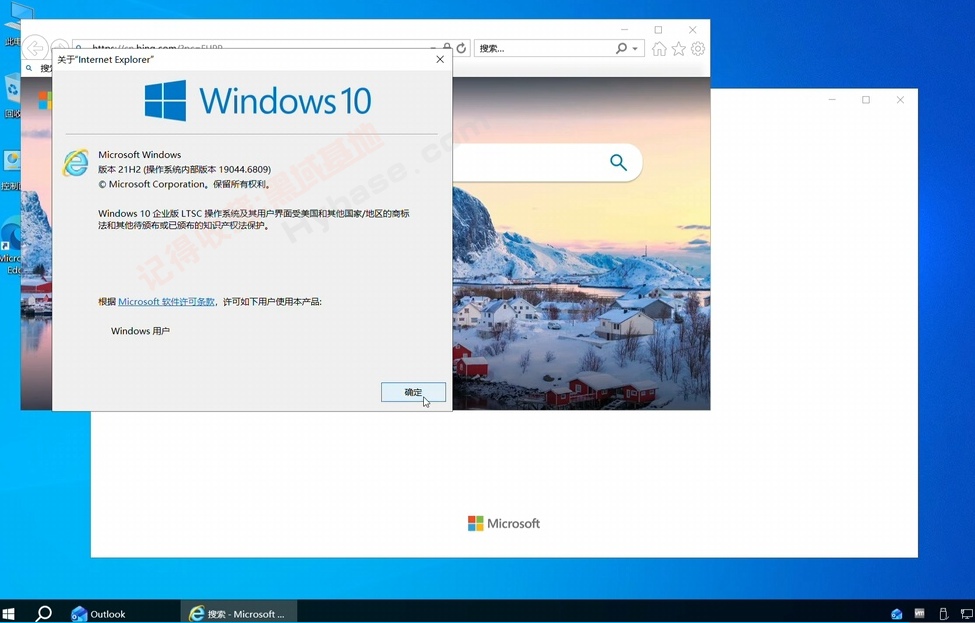The width and height of the screenshot is (975, 623).
Task: Close the white background window
Action: (900, 99)
